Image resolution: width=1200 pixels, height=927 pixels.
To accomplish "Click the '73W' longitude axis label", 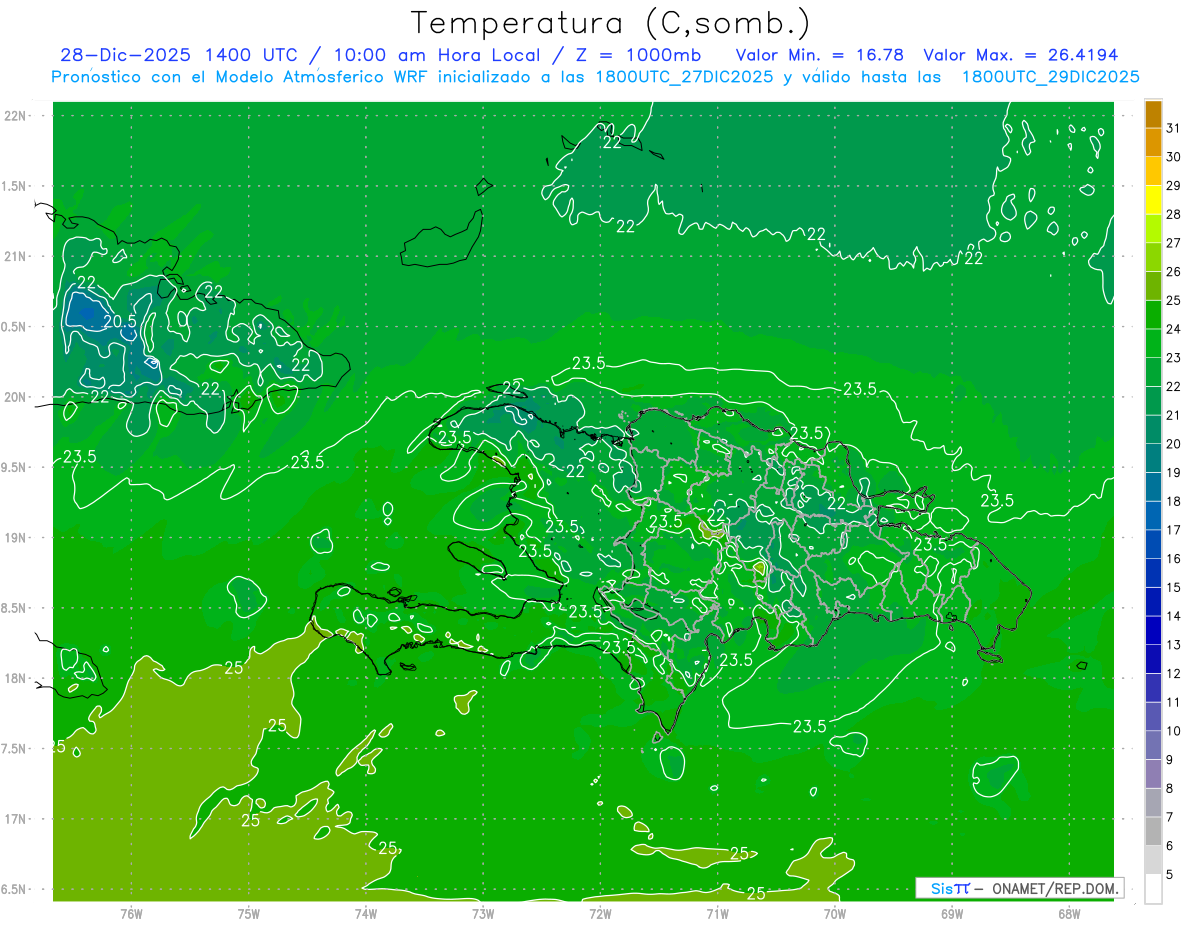I will pos(483,913).
